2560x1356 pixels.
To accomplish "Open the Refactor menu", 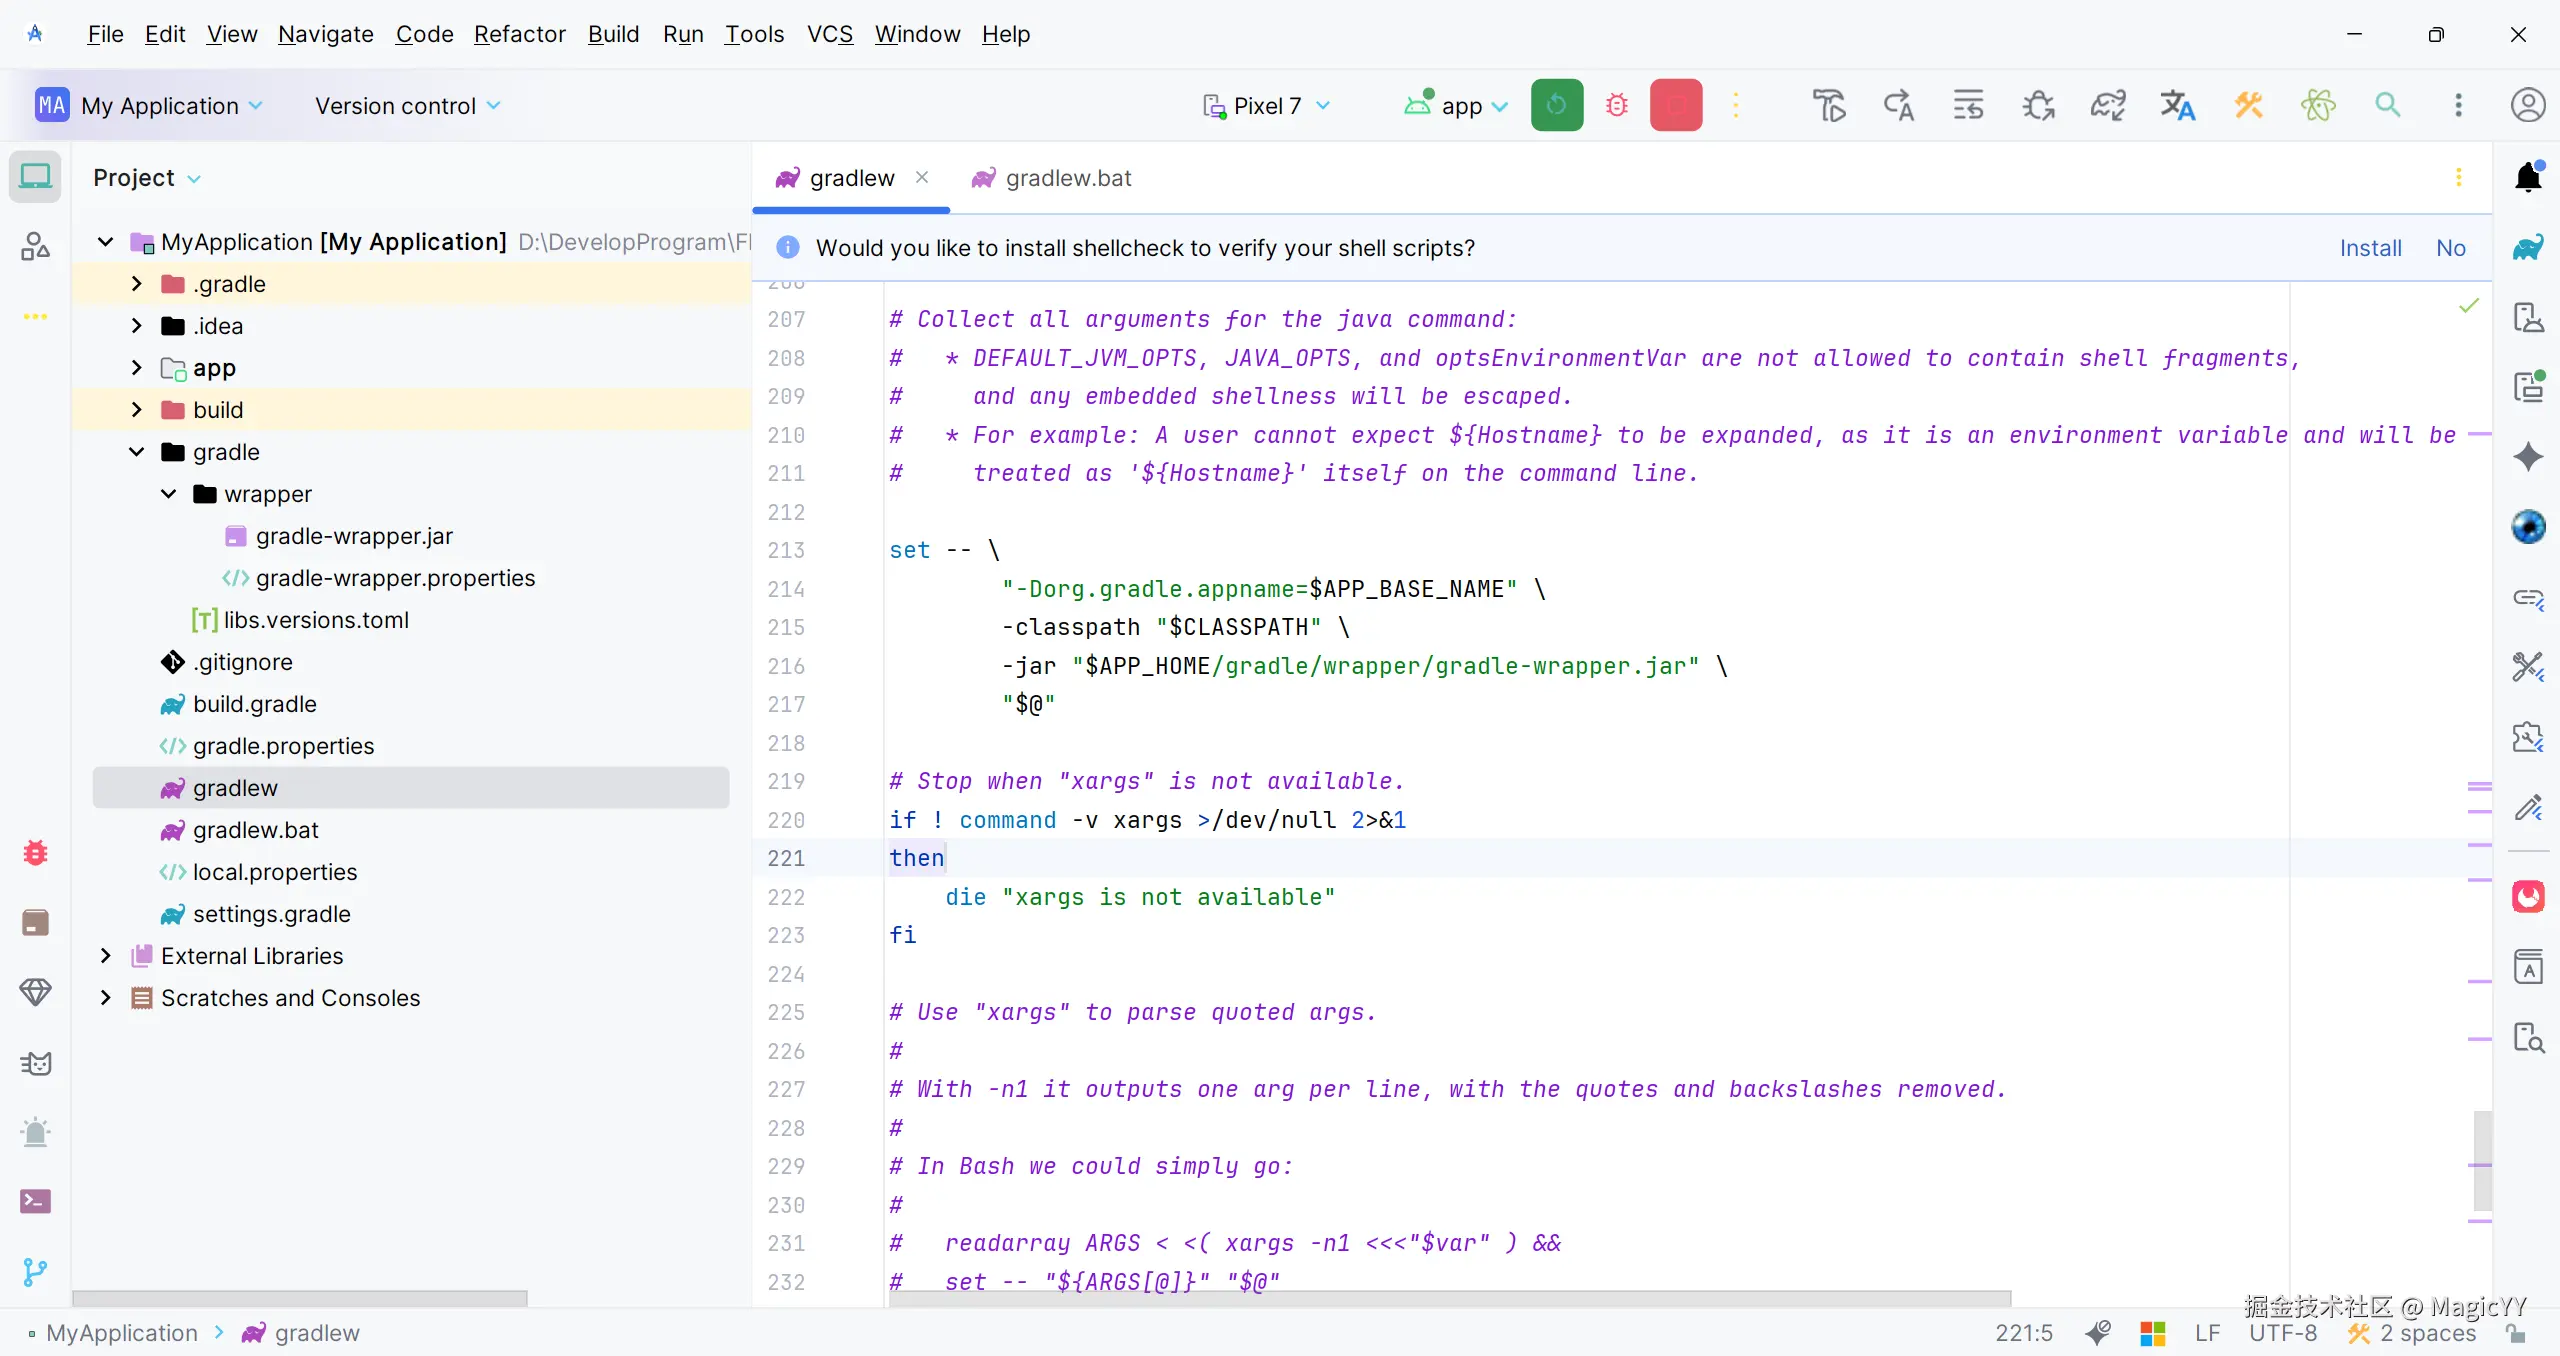I will click(x=519, y=34).
